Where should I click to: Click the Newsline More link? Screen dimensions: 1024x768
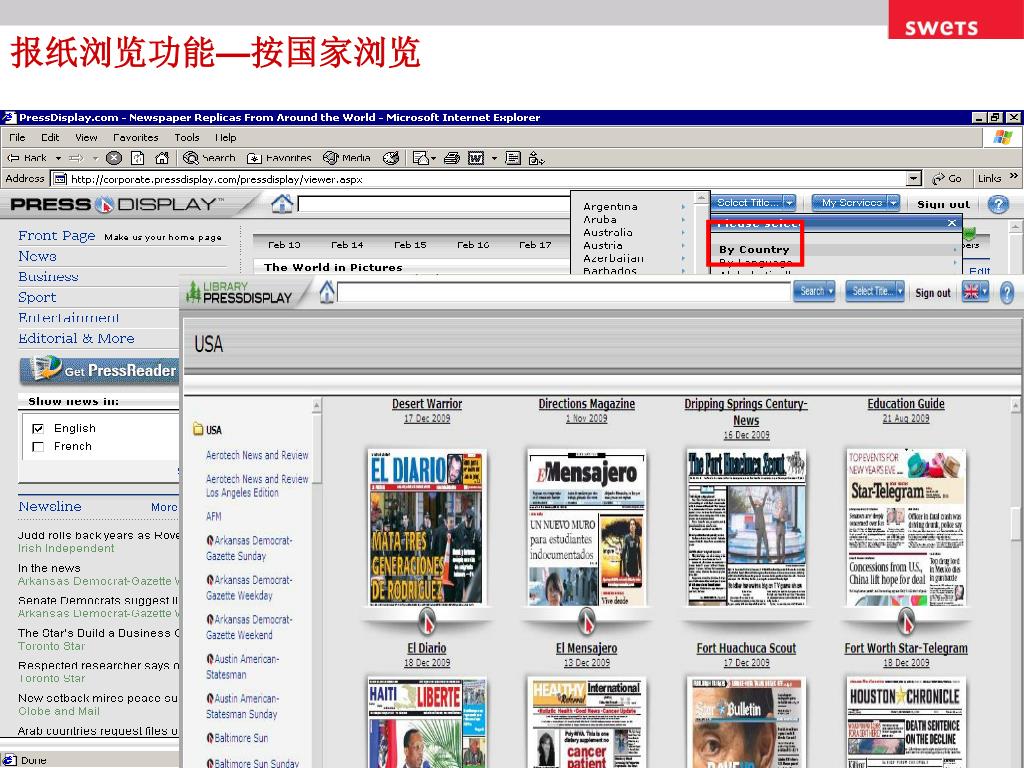[164, 507]
